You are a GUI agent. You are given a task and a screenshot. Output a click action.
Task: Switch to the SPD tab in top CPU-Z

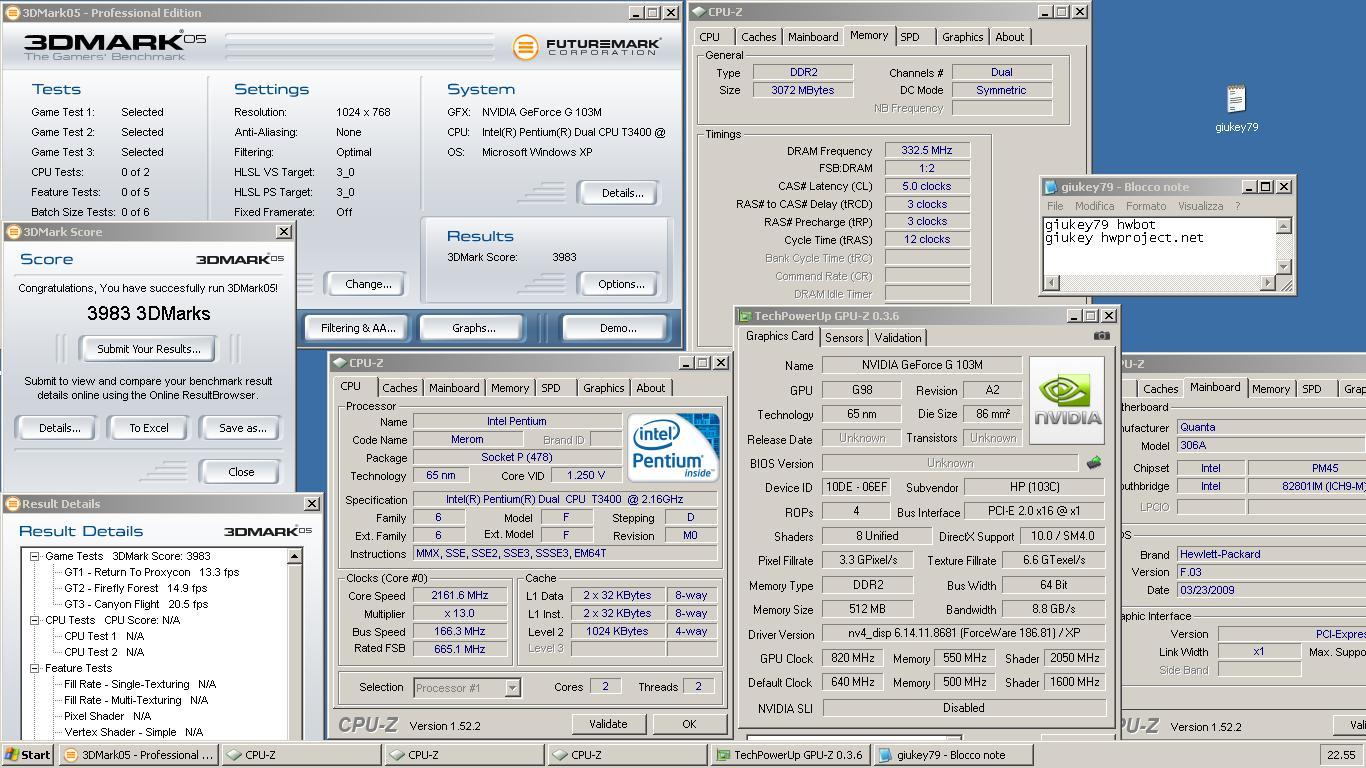pyautogui.click(x=909, y=37)
